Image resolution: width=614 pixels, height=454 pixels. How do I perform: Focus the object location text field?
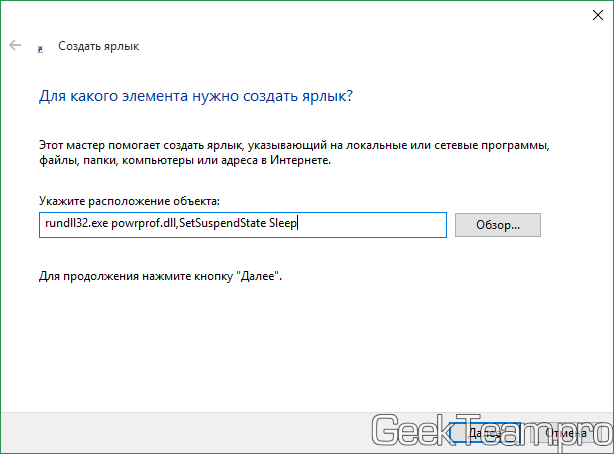pyautogui.click(x=370, y=224)
